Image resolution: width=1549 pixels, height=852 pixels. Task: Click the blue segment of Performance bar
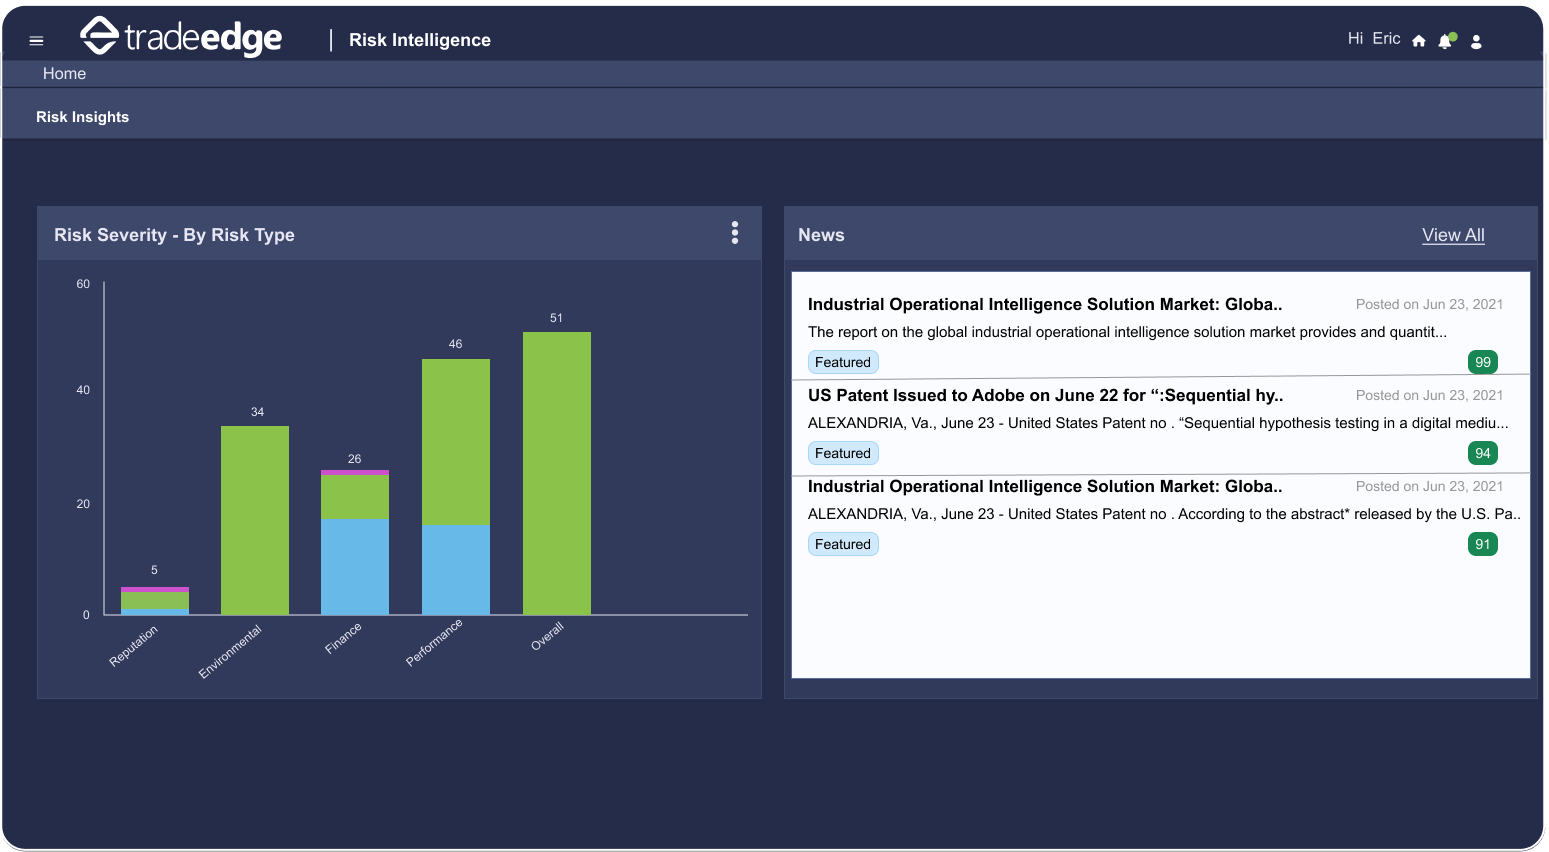click(x=456, y=569)
